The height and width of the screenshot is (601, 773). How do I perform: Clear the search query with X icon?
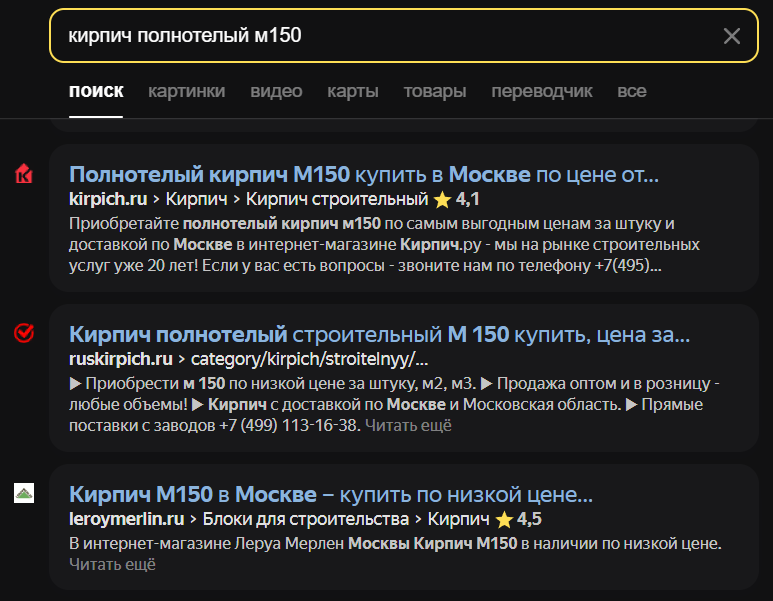point(732,36)
